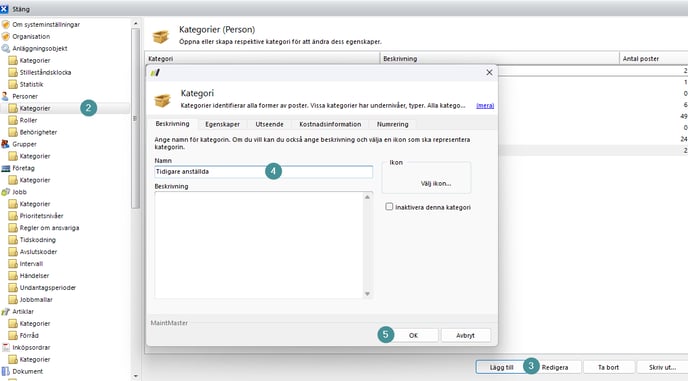Open the Personer icon node
This screenshot has height=381, width=688.
coord(5,96)
